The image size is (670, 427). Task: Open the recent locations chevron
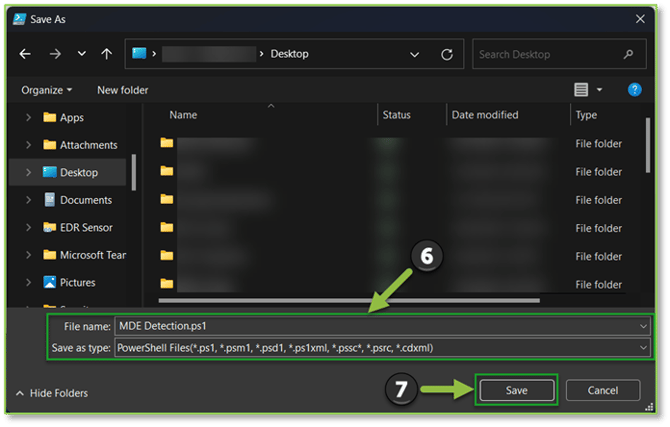click(x=81, y=54)
